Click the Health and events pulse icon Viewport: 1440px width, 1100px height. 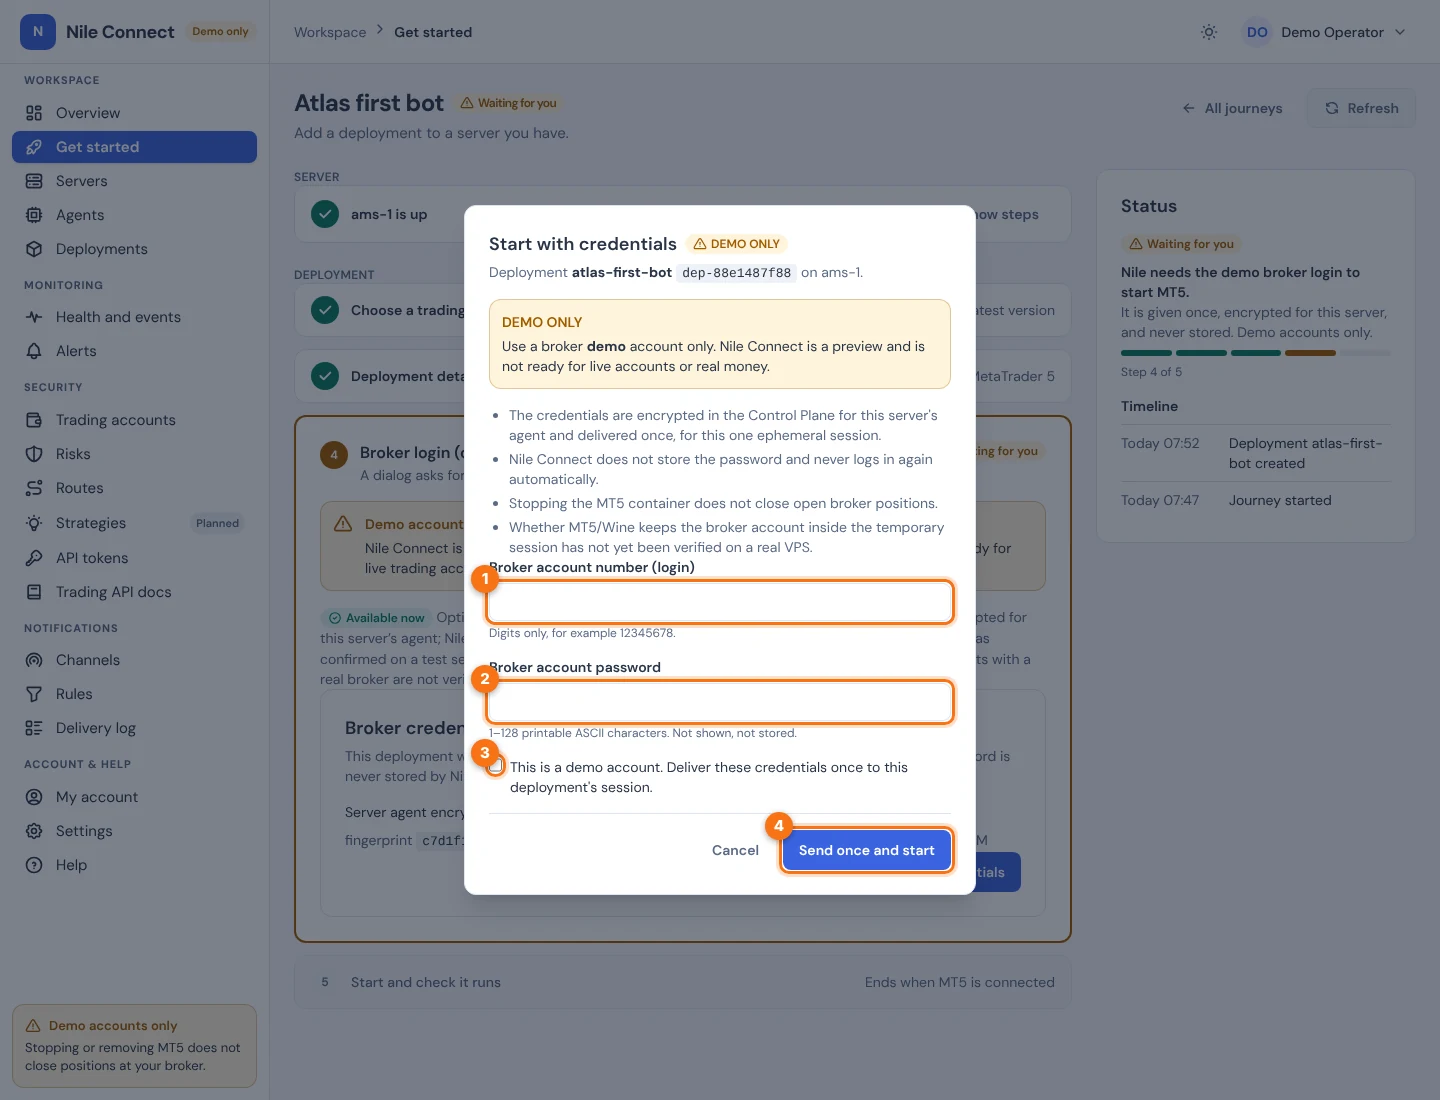click(x=34, y=317)
